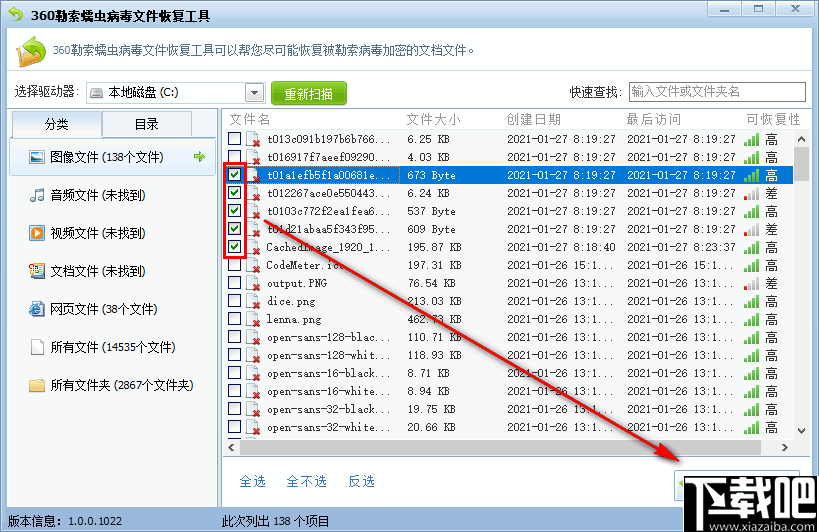Viewport: 819px width, 532px height.
Task: Uncheck the 609 Byte file row checkbox
Action: 235,228
